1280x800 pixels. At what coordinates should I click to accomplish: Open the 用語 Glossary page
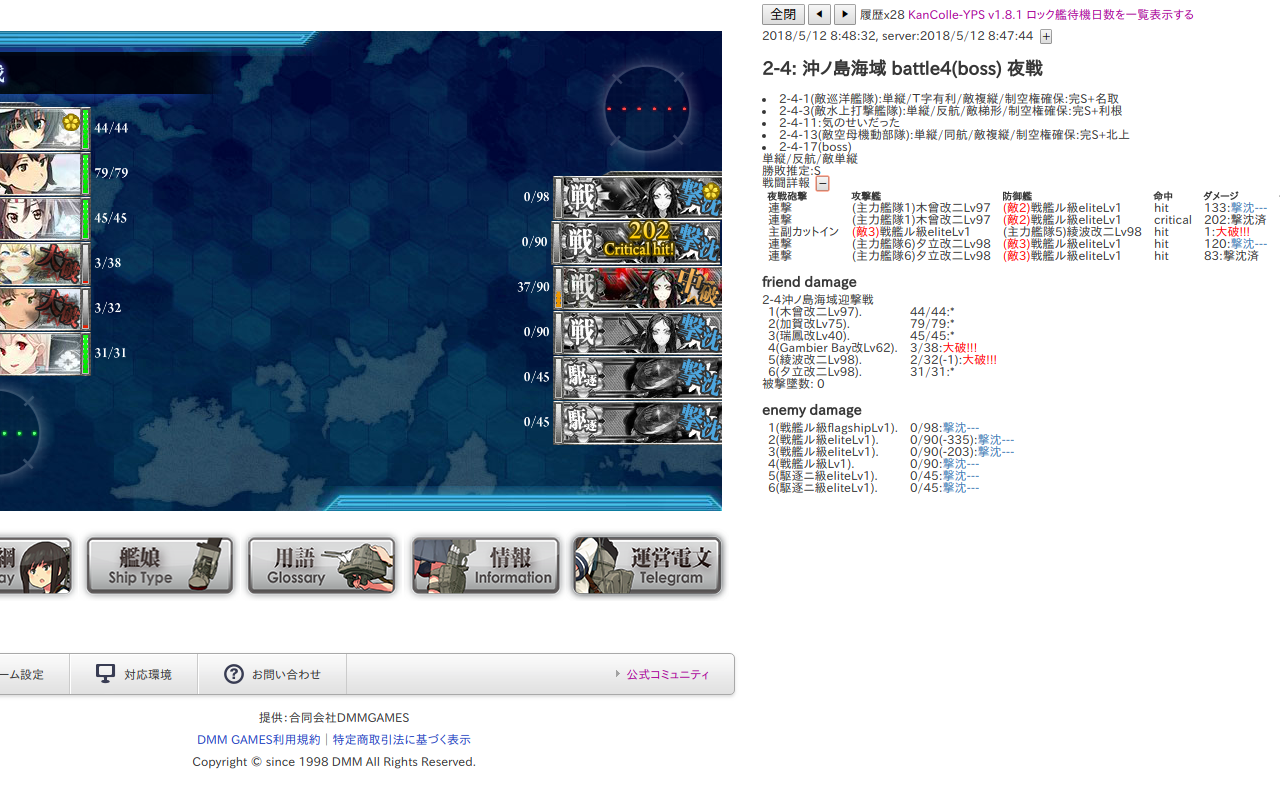(x=321, y=565)
